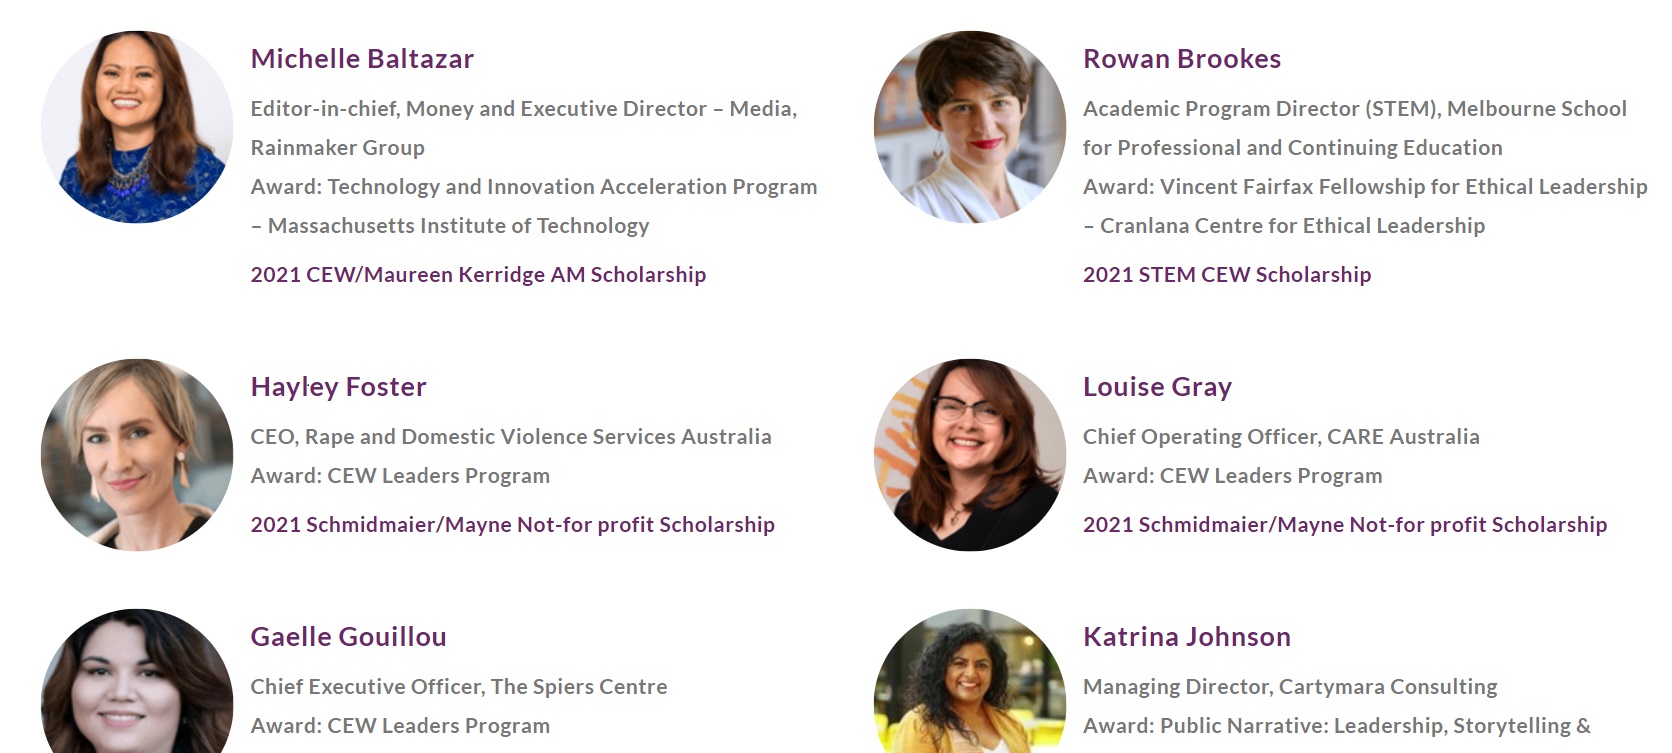This screenshot has width=1672, height=753.
Task: Select the Katrina Johnson name heading
Action: [1187, 637]
